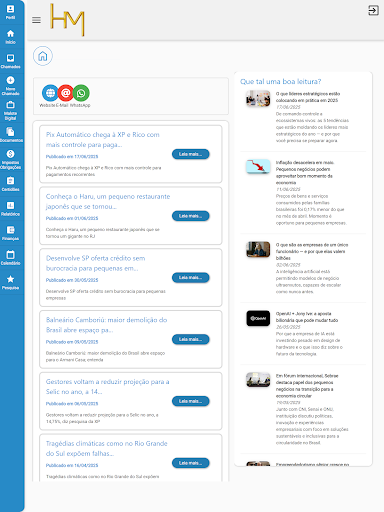
Task: Open the Website globe icon
Action: click(x=50, y=93)
